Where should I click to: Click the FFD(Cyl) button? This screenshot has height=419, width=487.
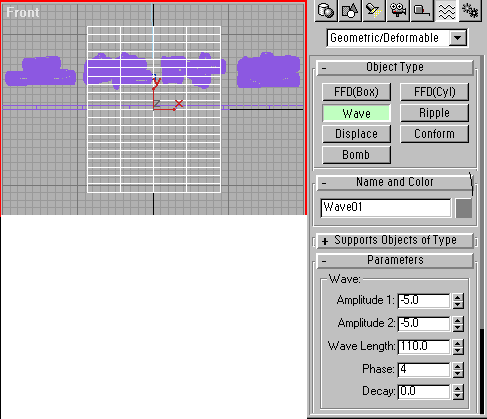(x=434, y=92)
